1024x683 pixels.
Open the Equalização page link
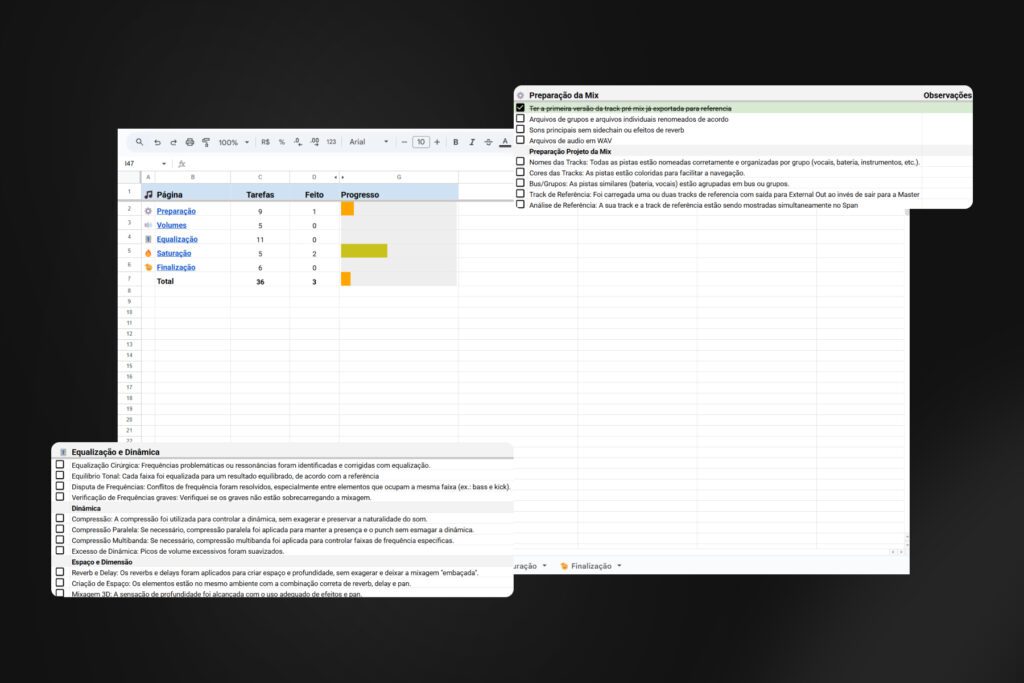(x=177, y=239)
